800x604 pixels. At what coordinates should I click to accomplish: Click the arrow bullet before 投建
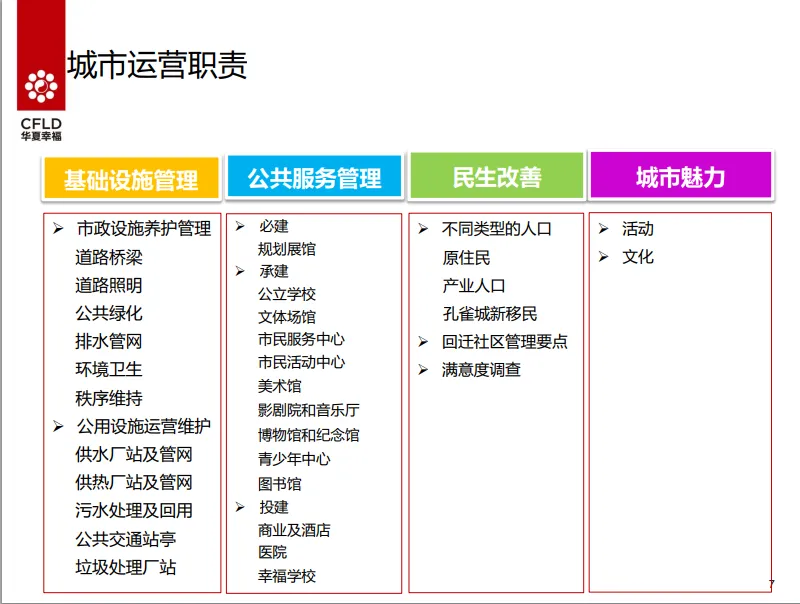(240, 507)
